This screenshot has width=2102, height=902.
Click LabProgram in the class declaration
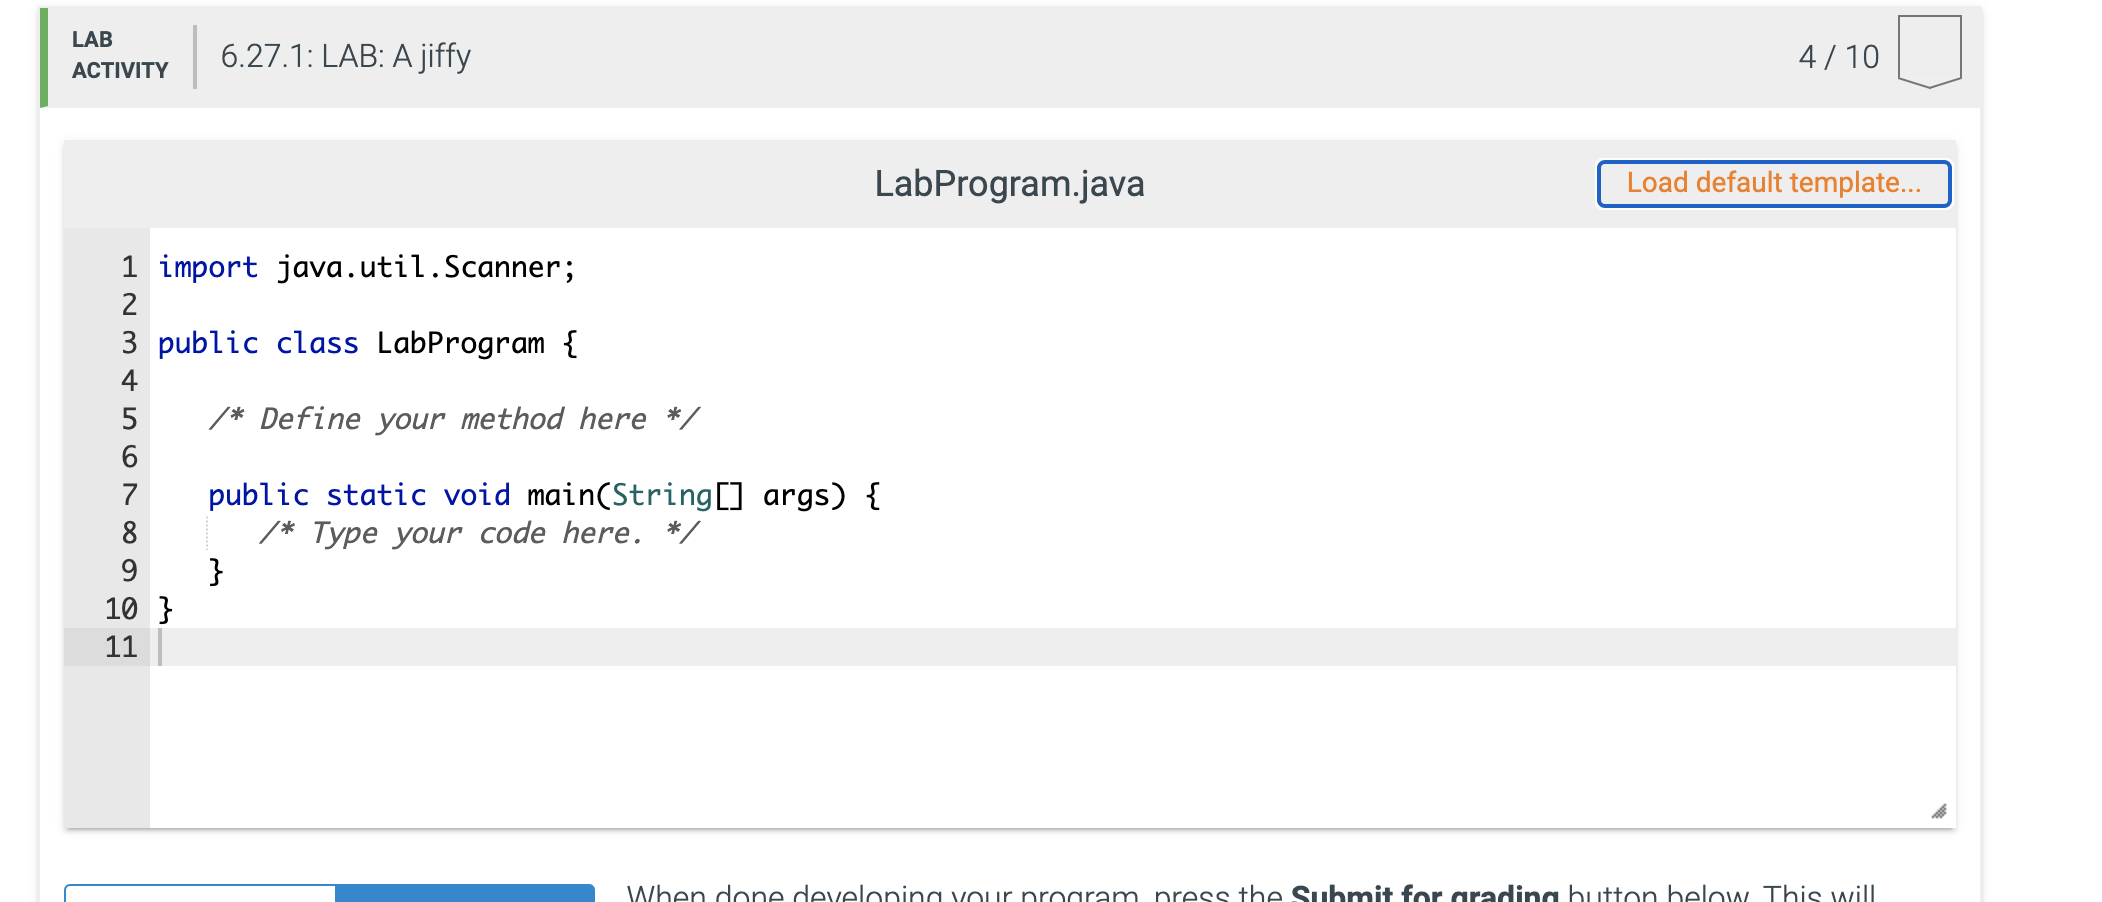click(x=461, y=343)
